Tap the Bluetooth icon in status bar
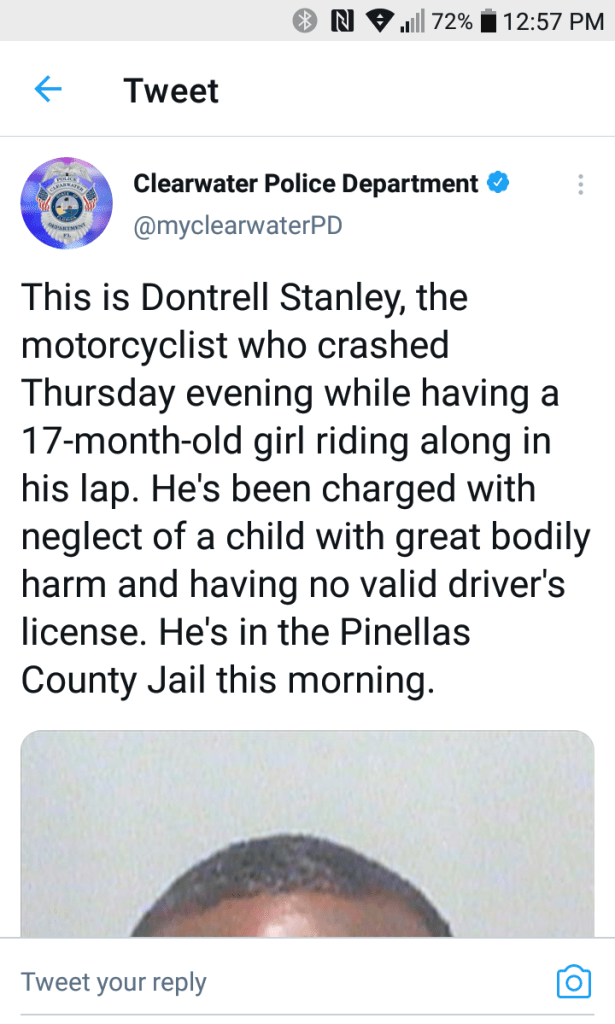This screenshot has width=615, height=1024. pos(304,20)
